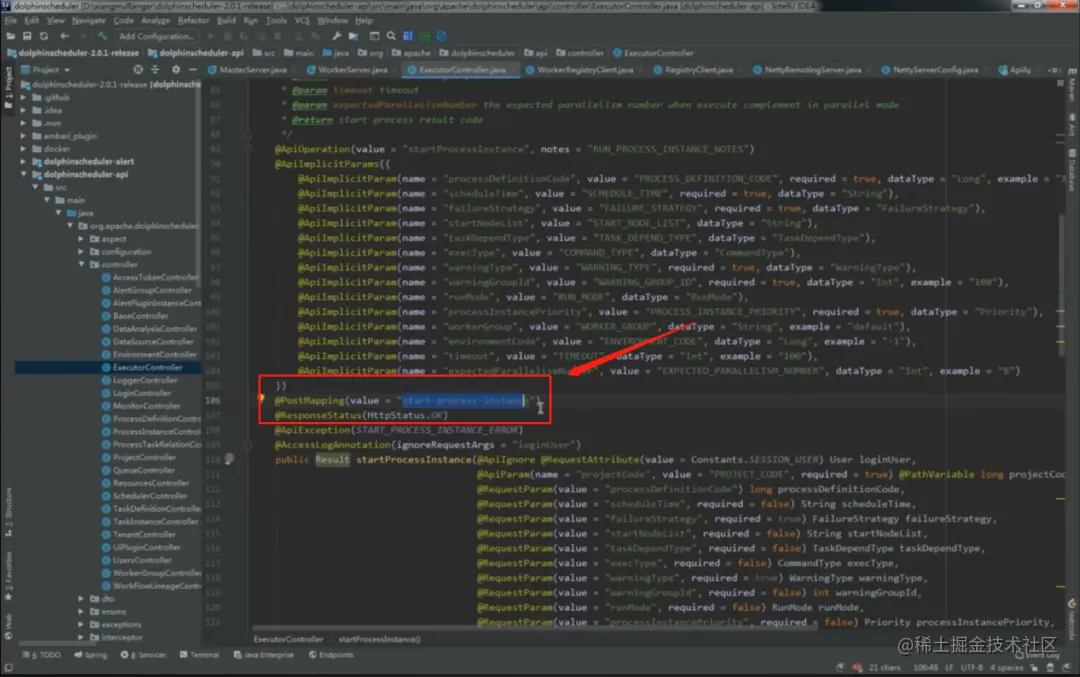
Task: Open the Terminal tool window
Action: (x=199, y=655)
